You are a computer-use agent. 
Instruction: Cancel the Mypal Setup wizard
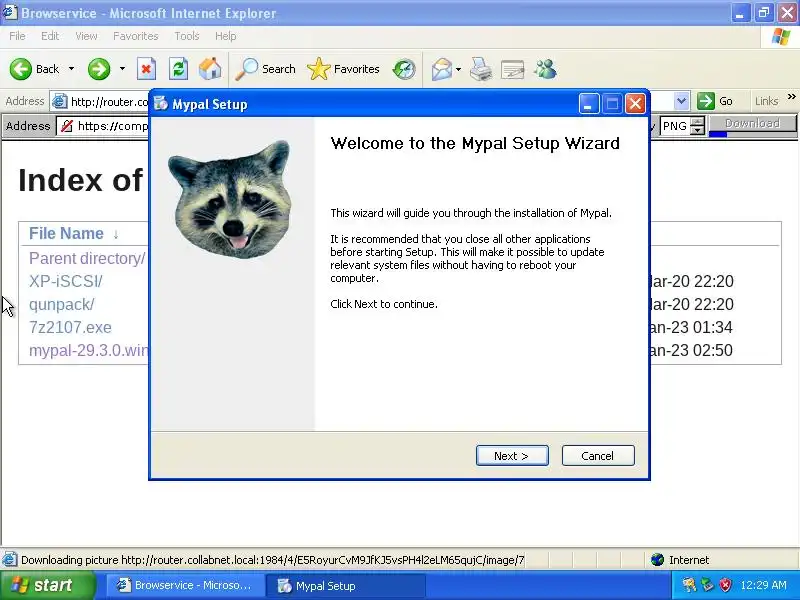pyautogui.click(x=598, y=456)
